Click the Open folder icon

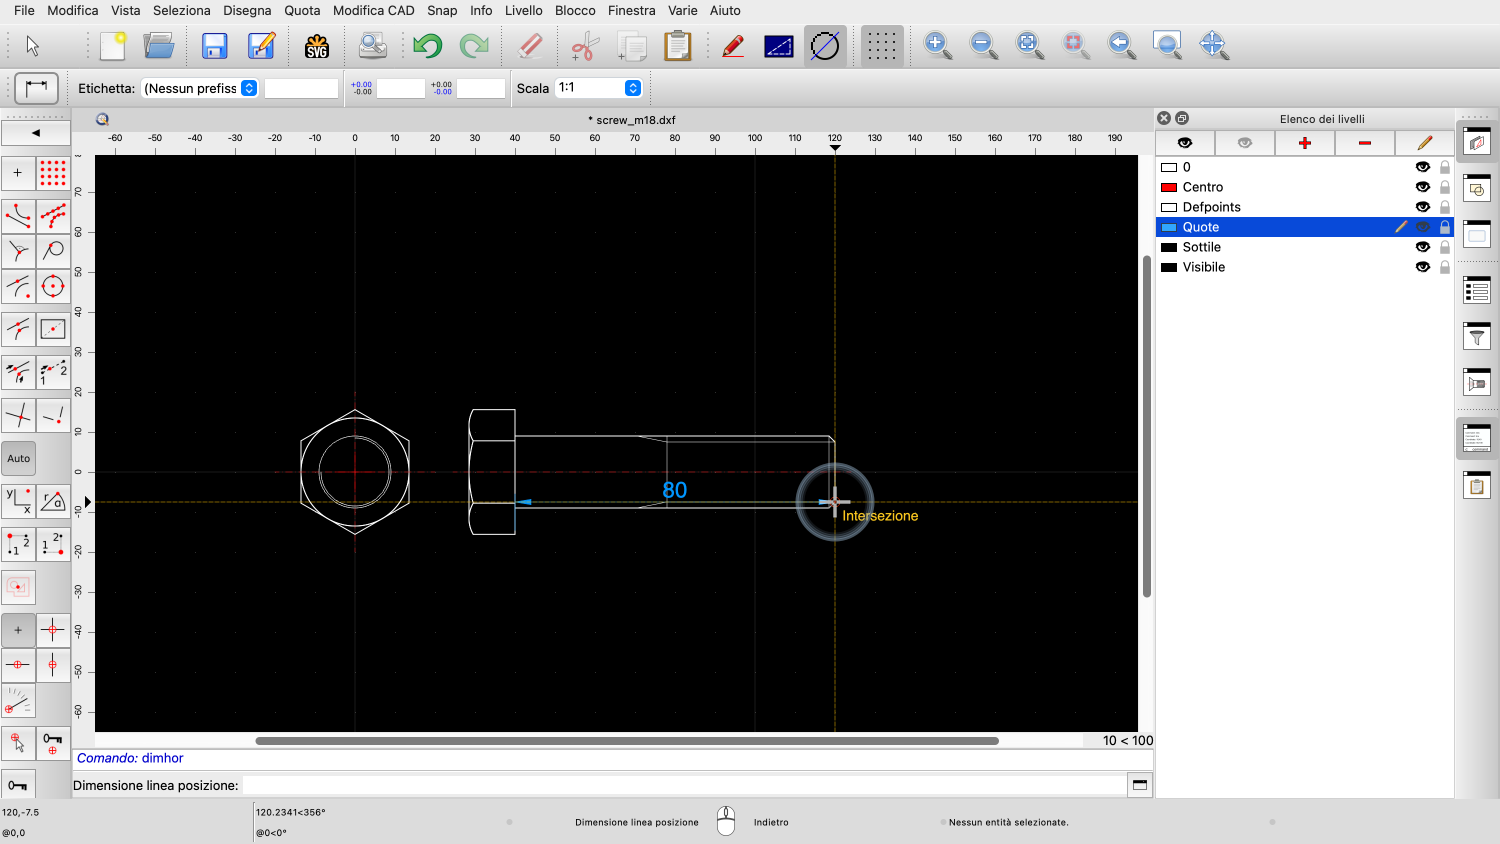coord(159,46)
